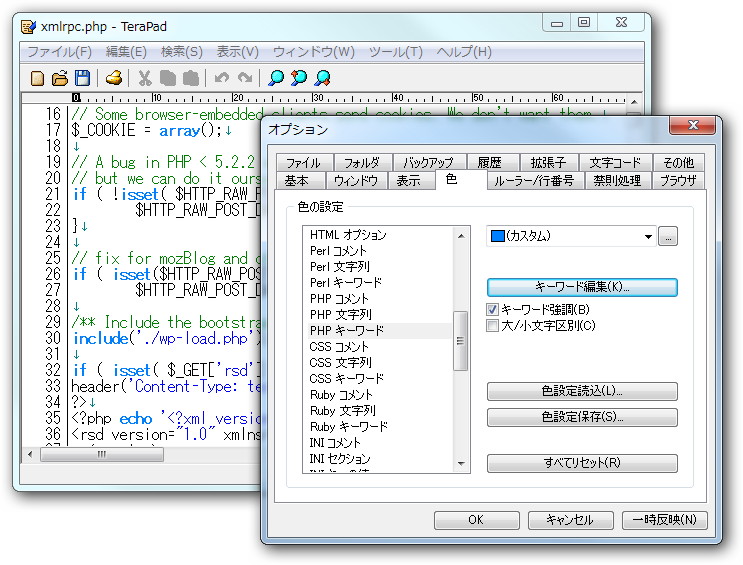The image size is (743, 565).
Task: Switch to the バックアップ tab
Action: pos(429,163)
